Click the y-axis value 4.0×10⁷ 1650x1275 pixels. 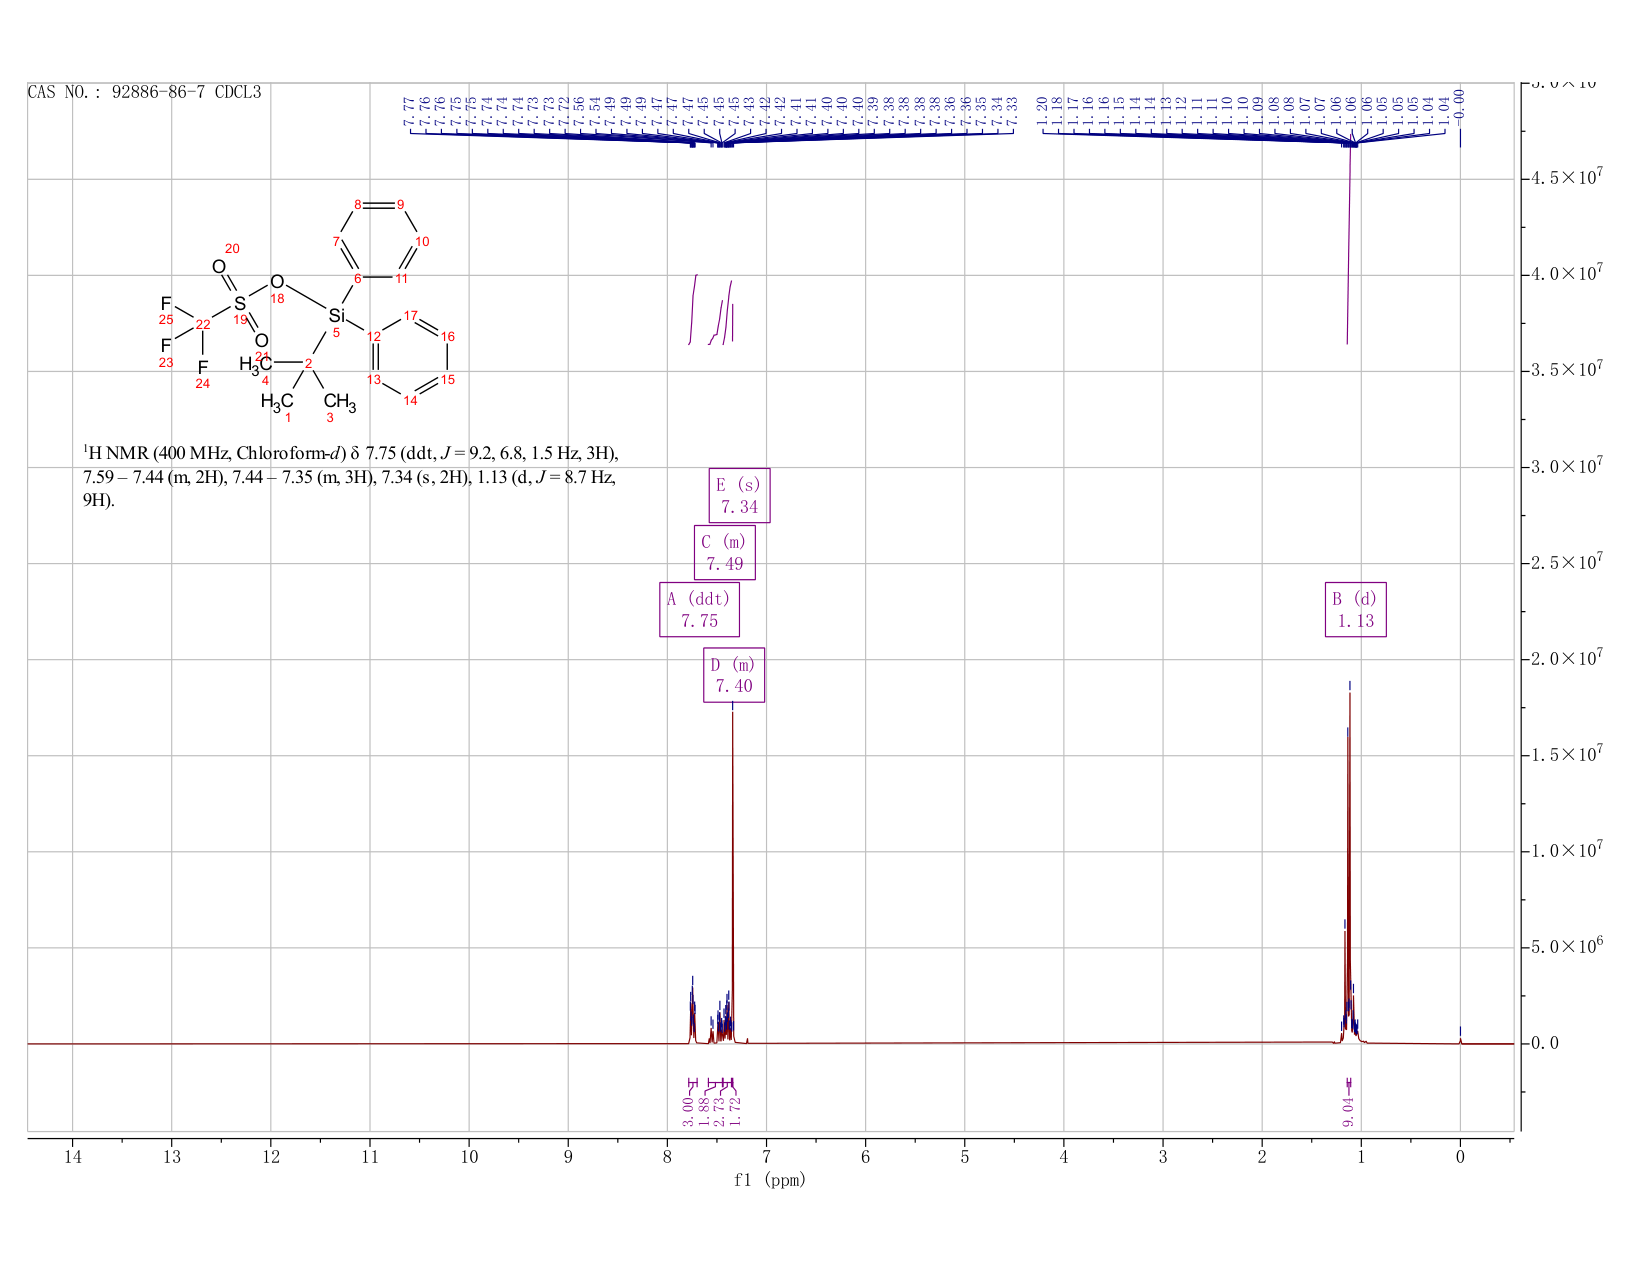click(1566, 274)
